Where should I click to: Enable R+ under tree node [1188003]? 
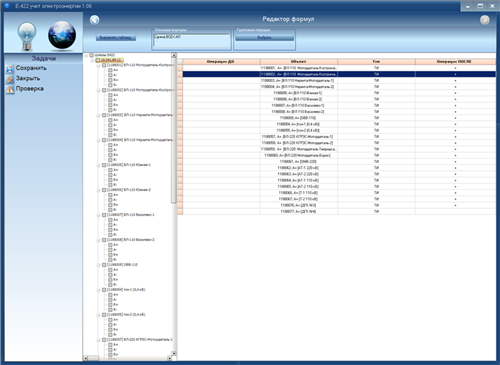(110, 130)
